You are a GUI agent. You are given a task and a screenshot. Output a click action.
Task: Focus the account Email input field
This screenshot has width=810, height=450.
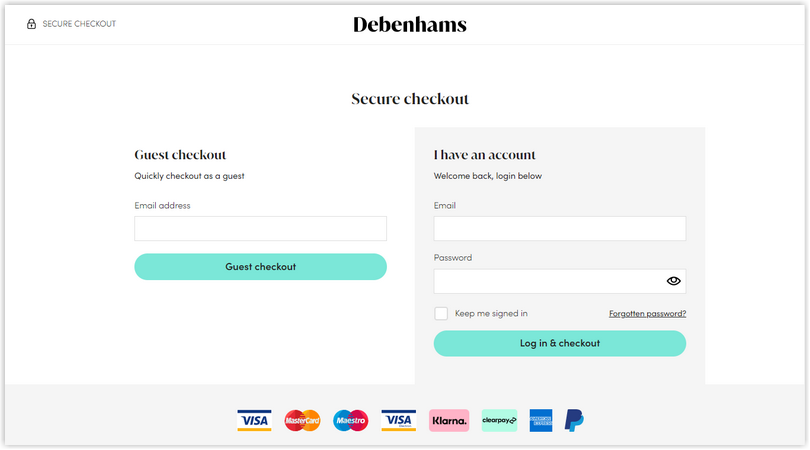click(x=560, y=228)
